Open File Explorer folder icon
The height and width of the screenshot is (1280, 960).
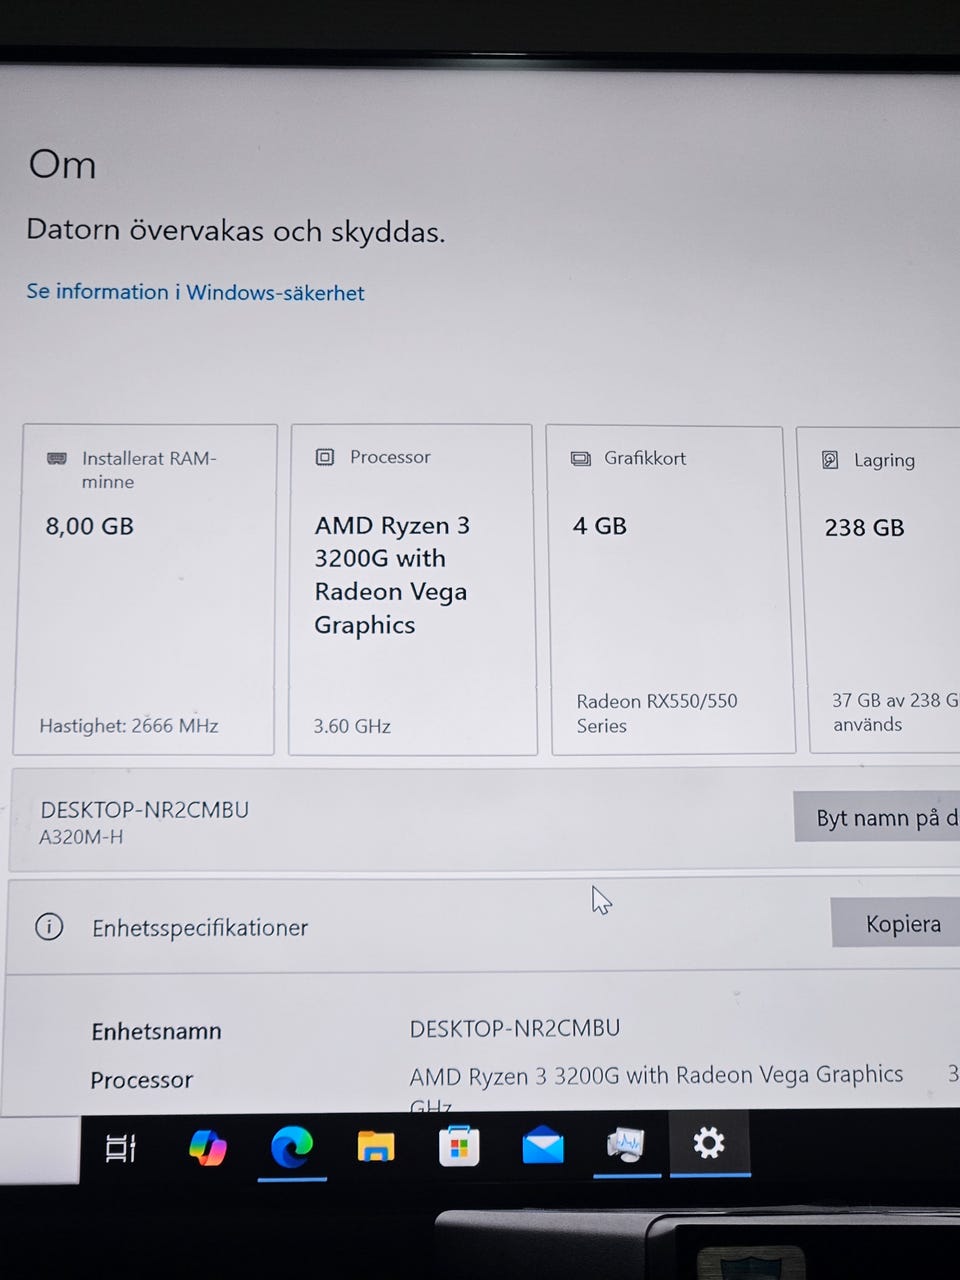coord(375,1147)
